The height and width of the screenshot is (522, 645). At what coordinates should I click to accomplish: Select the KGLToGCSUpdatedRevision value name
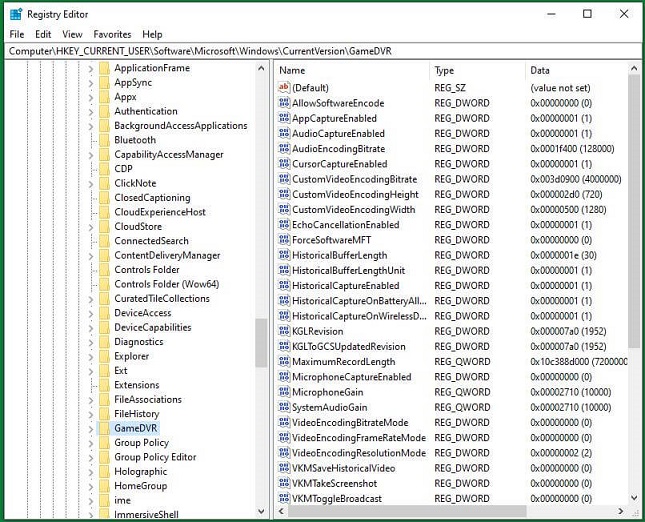click(x=349, y=346)
